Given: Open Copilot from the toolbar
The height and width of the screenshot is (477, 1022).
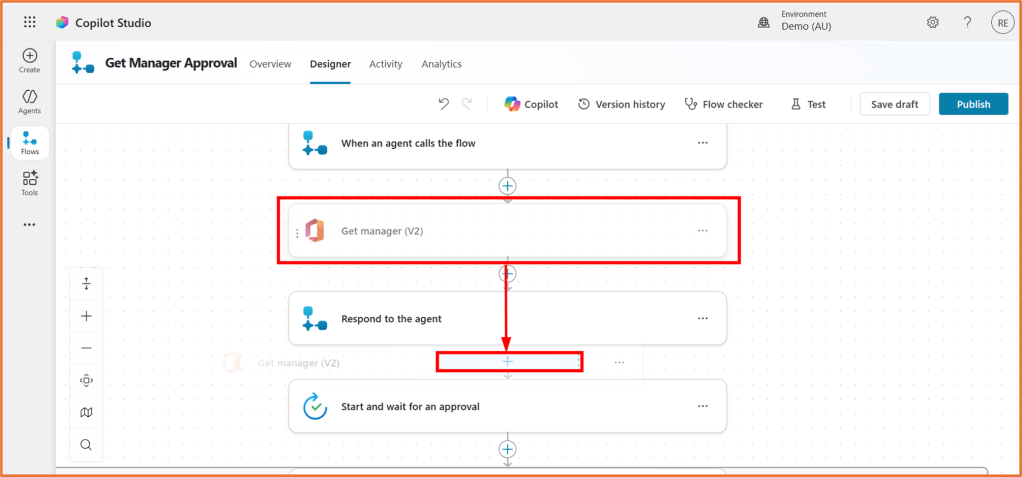Looking at the screenshot, I should [531, 104].
